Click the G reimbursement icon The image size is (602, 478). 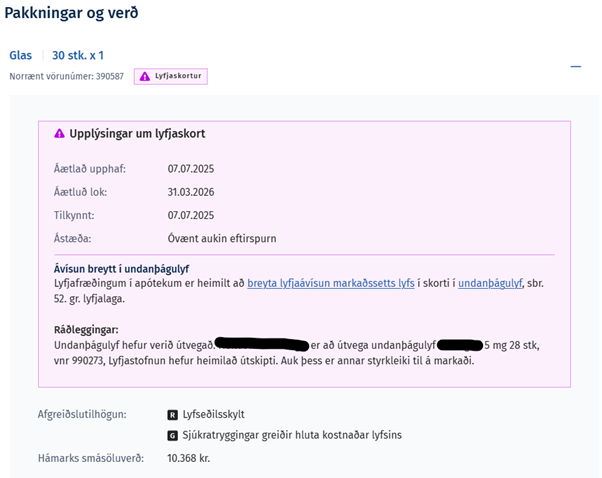click(173, 435)
